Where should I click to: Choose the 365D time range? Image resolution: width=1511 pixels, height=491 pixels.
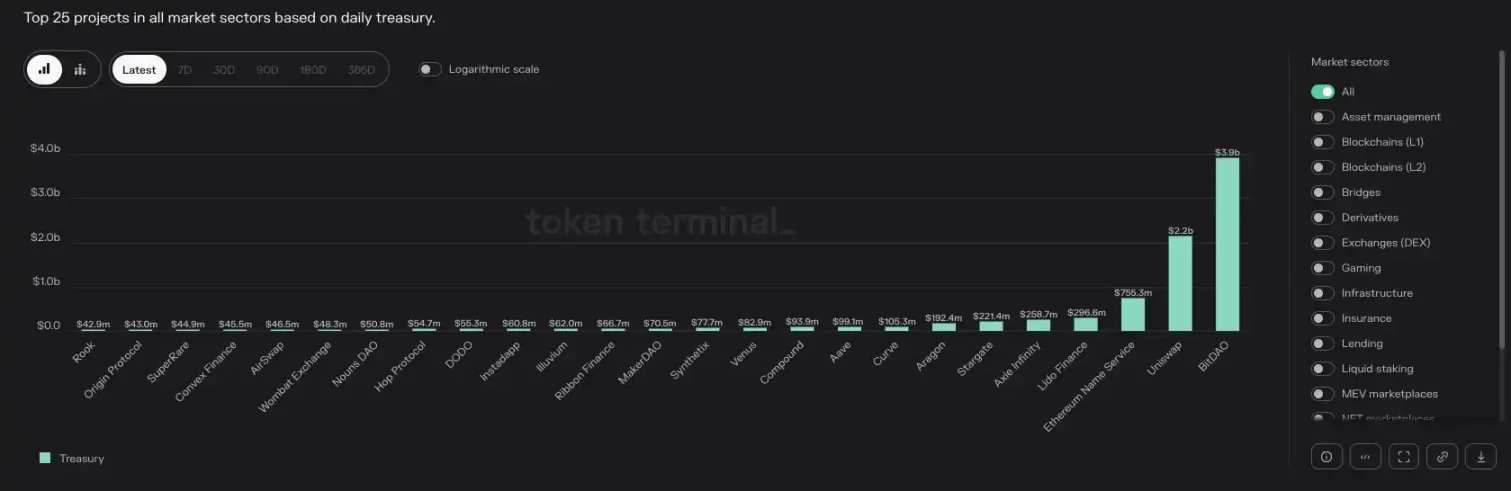pyautogui.click(x=361, y=70)
